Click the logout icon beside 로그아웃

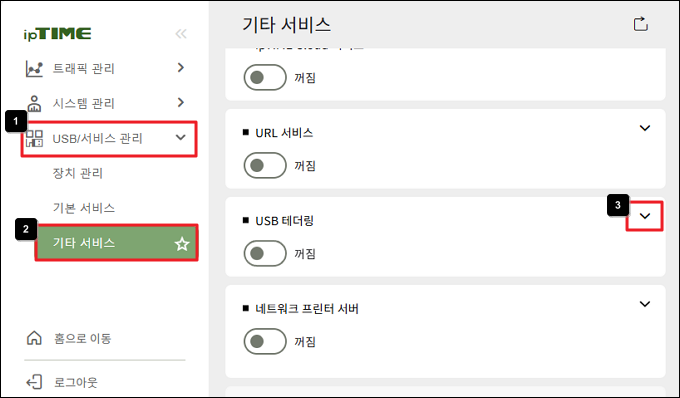click(x=34, y=382)
